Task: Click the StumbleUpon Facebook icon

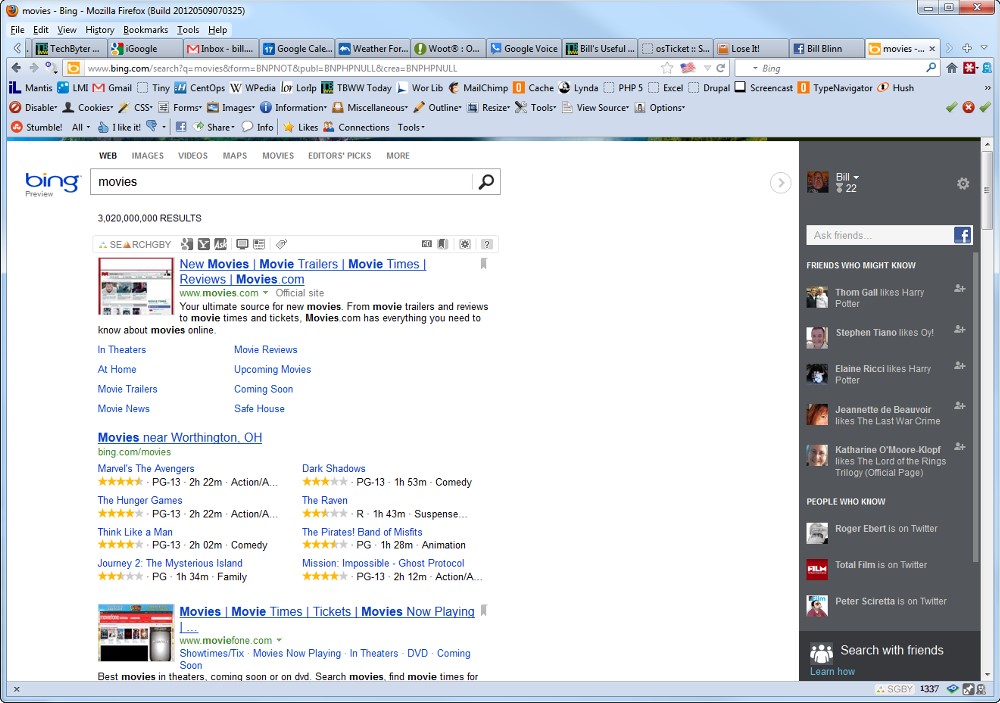Action: click(181, 127)
